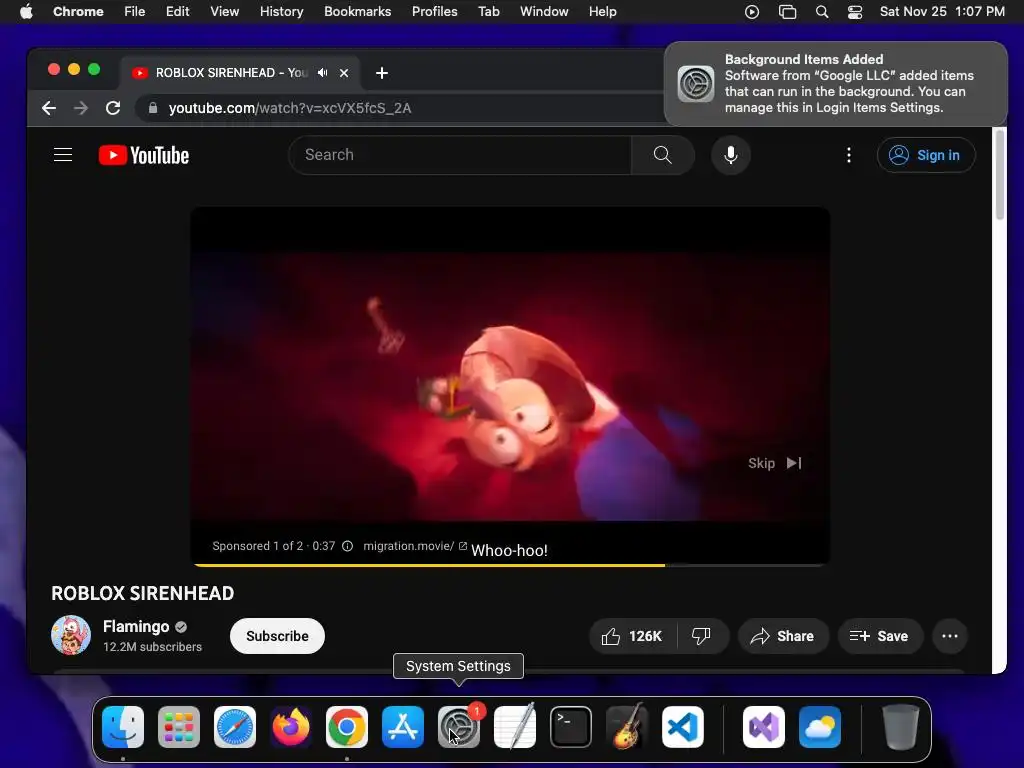The height and width of the screenshot is (768, 1024).
Task: Mute the tab using the speaker icon
Action: click(323, 72)
